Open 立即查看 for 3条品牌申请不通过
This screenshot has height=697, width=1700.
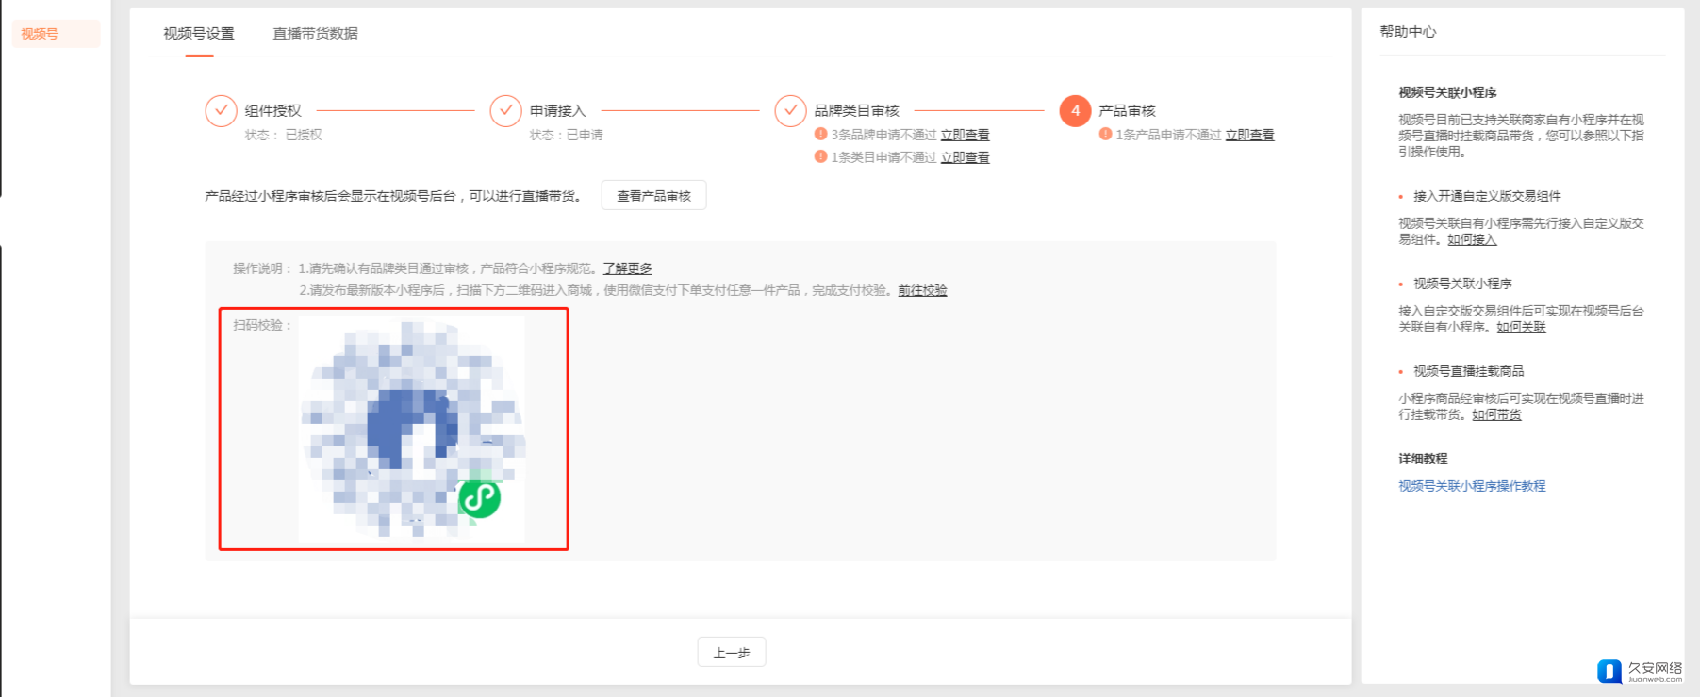(x=965, y=135)
